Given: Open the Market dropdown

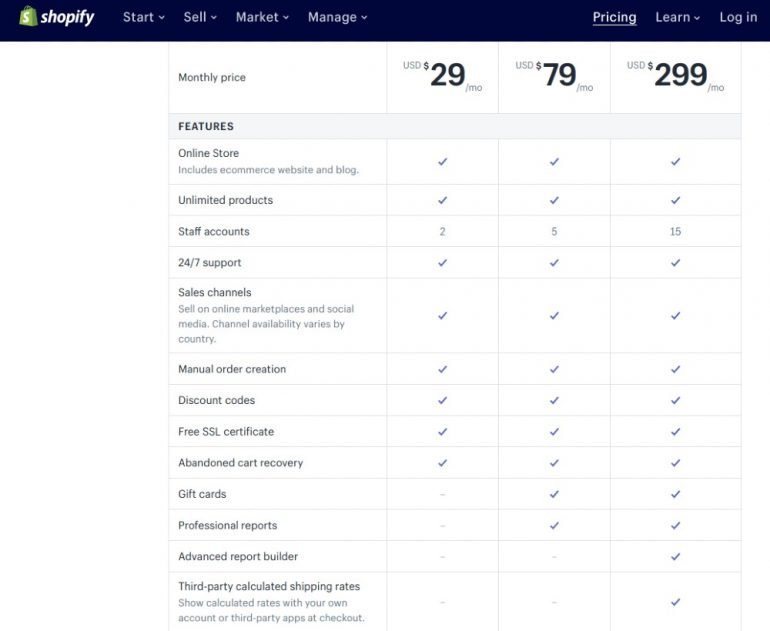Looking at the screenshot, I should click(x=262, y=17).
